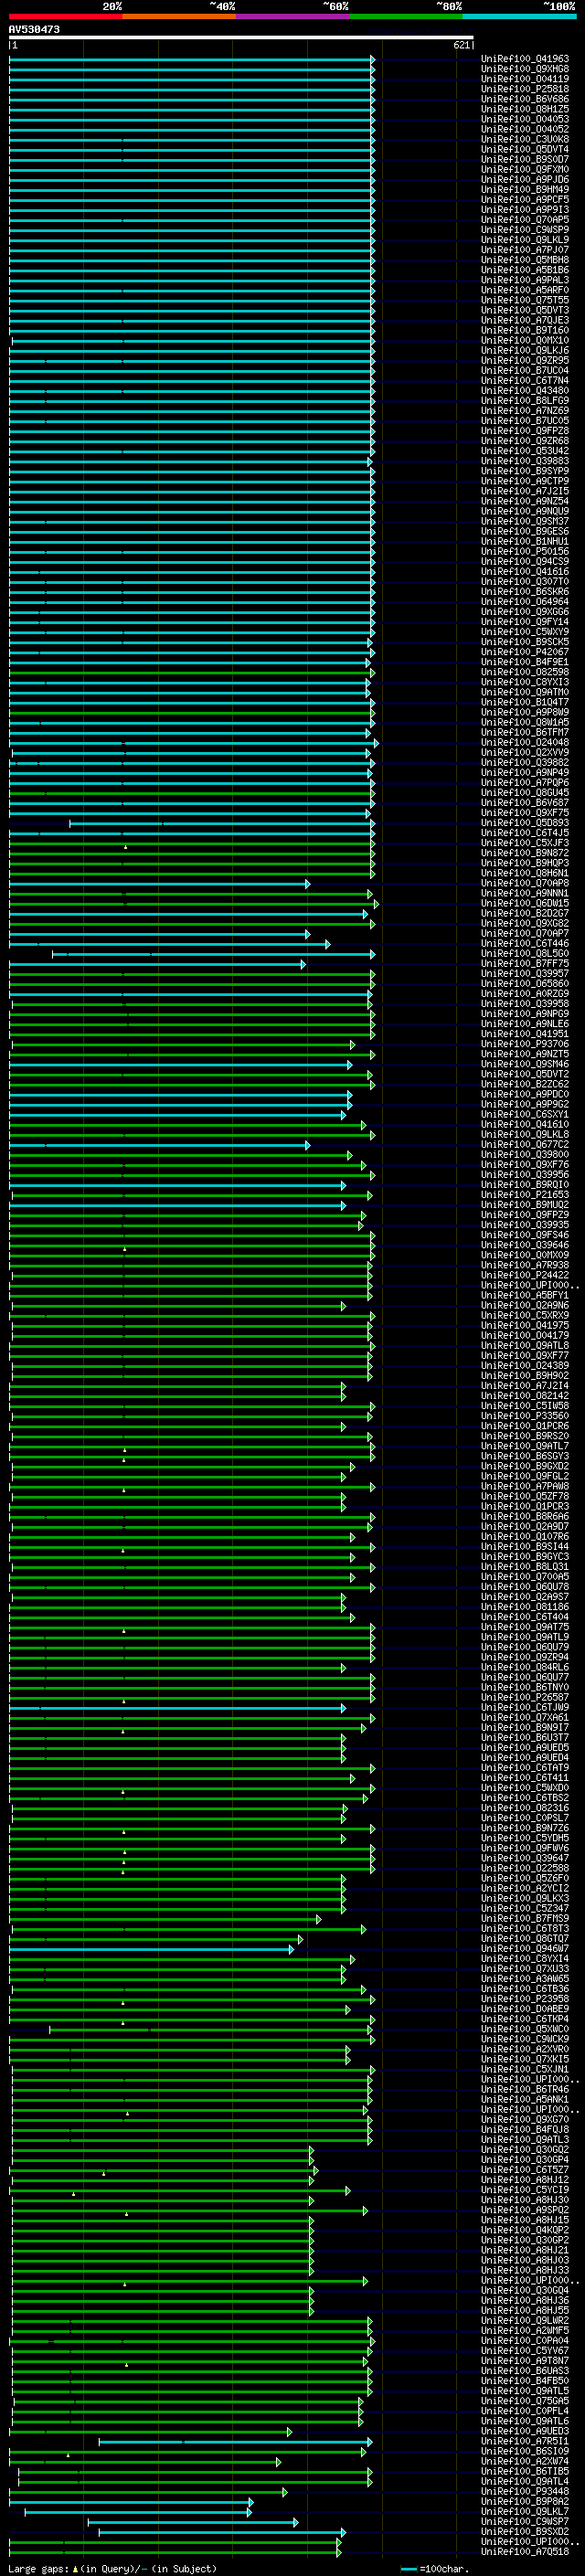The width and height of the screenshot is (585, 2576).
Task: Select hit label UniRef100_Q43480
Action: pyautogui.click(x=525, y=391)
